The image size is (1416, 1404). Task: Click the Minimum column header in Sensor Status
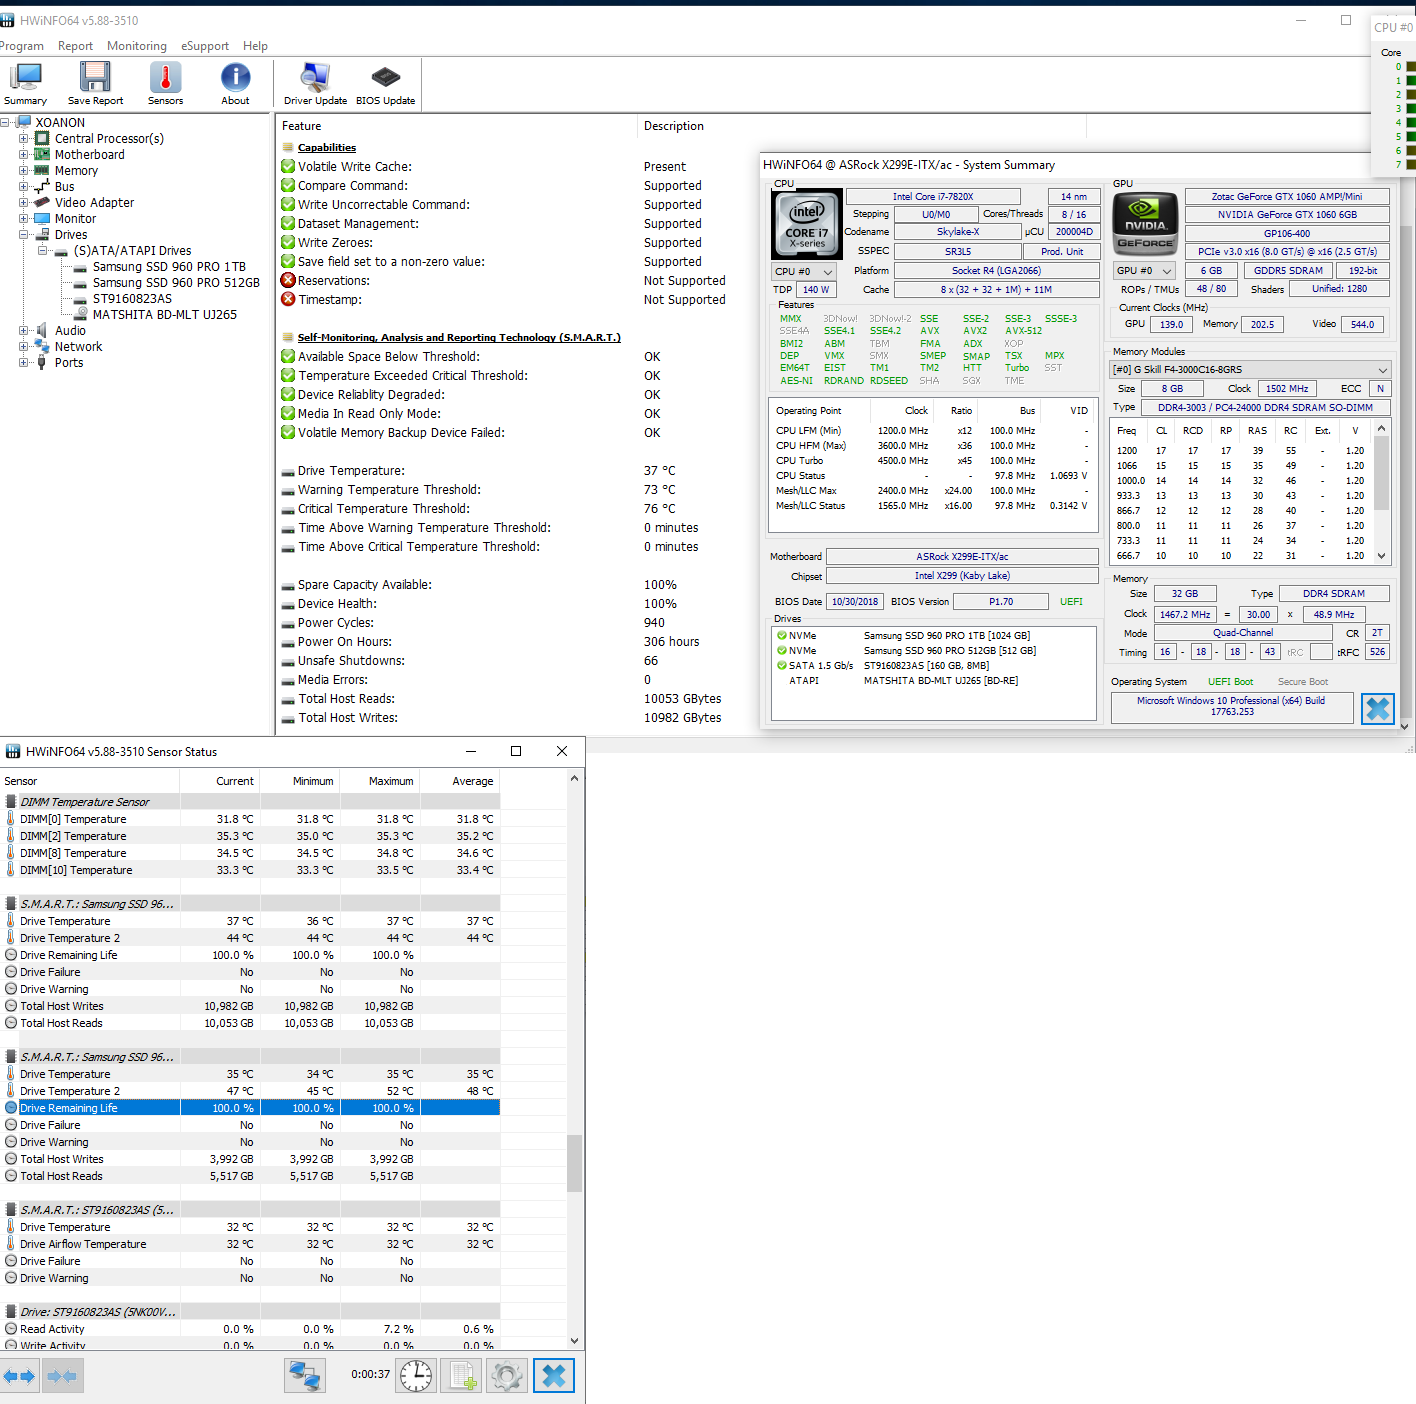click(x=300, y=781)
